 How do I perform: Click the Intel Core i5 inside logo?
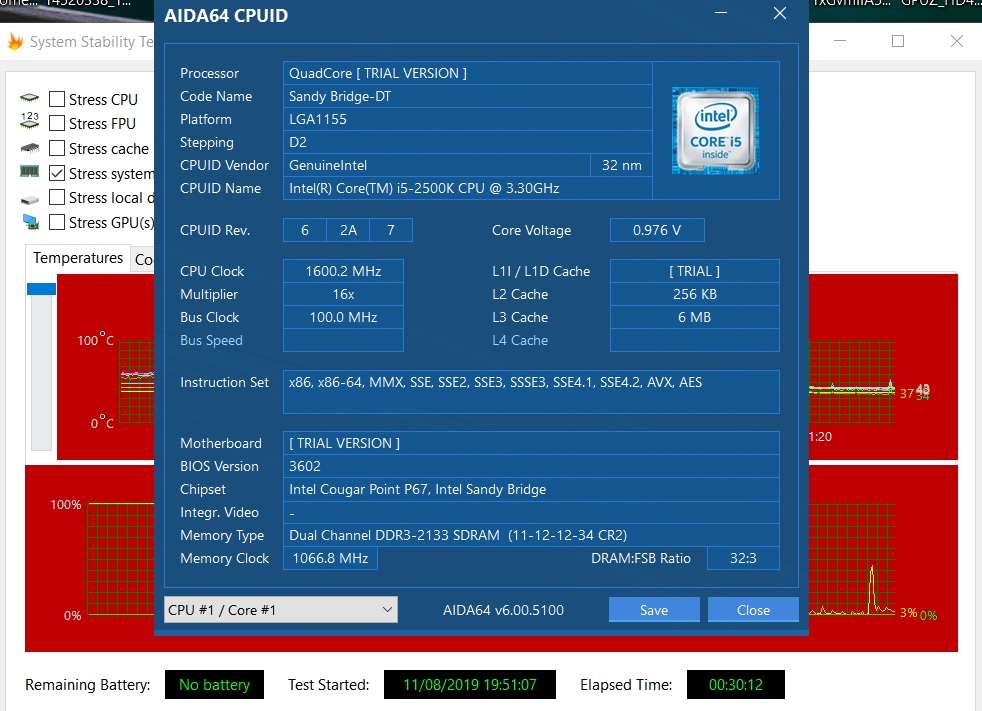point(715,130)
